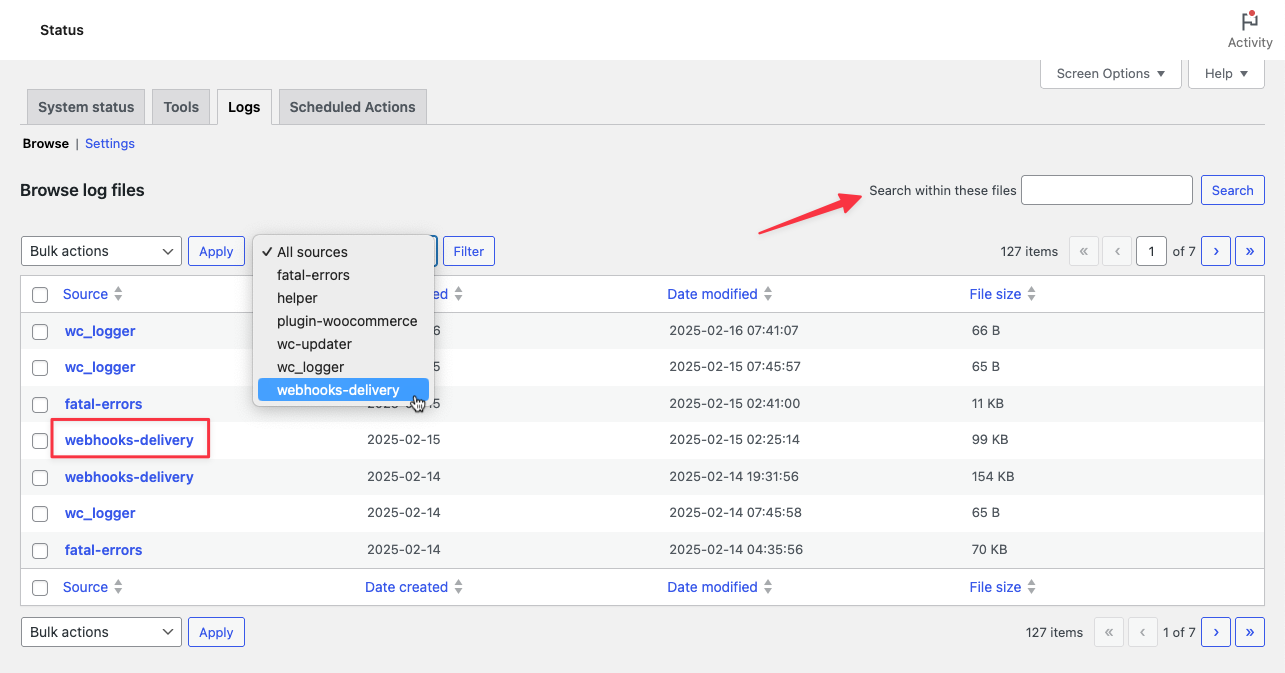Jump to last page in top pagination
This screenshot has width=1285, height=673.
1249,251
